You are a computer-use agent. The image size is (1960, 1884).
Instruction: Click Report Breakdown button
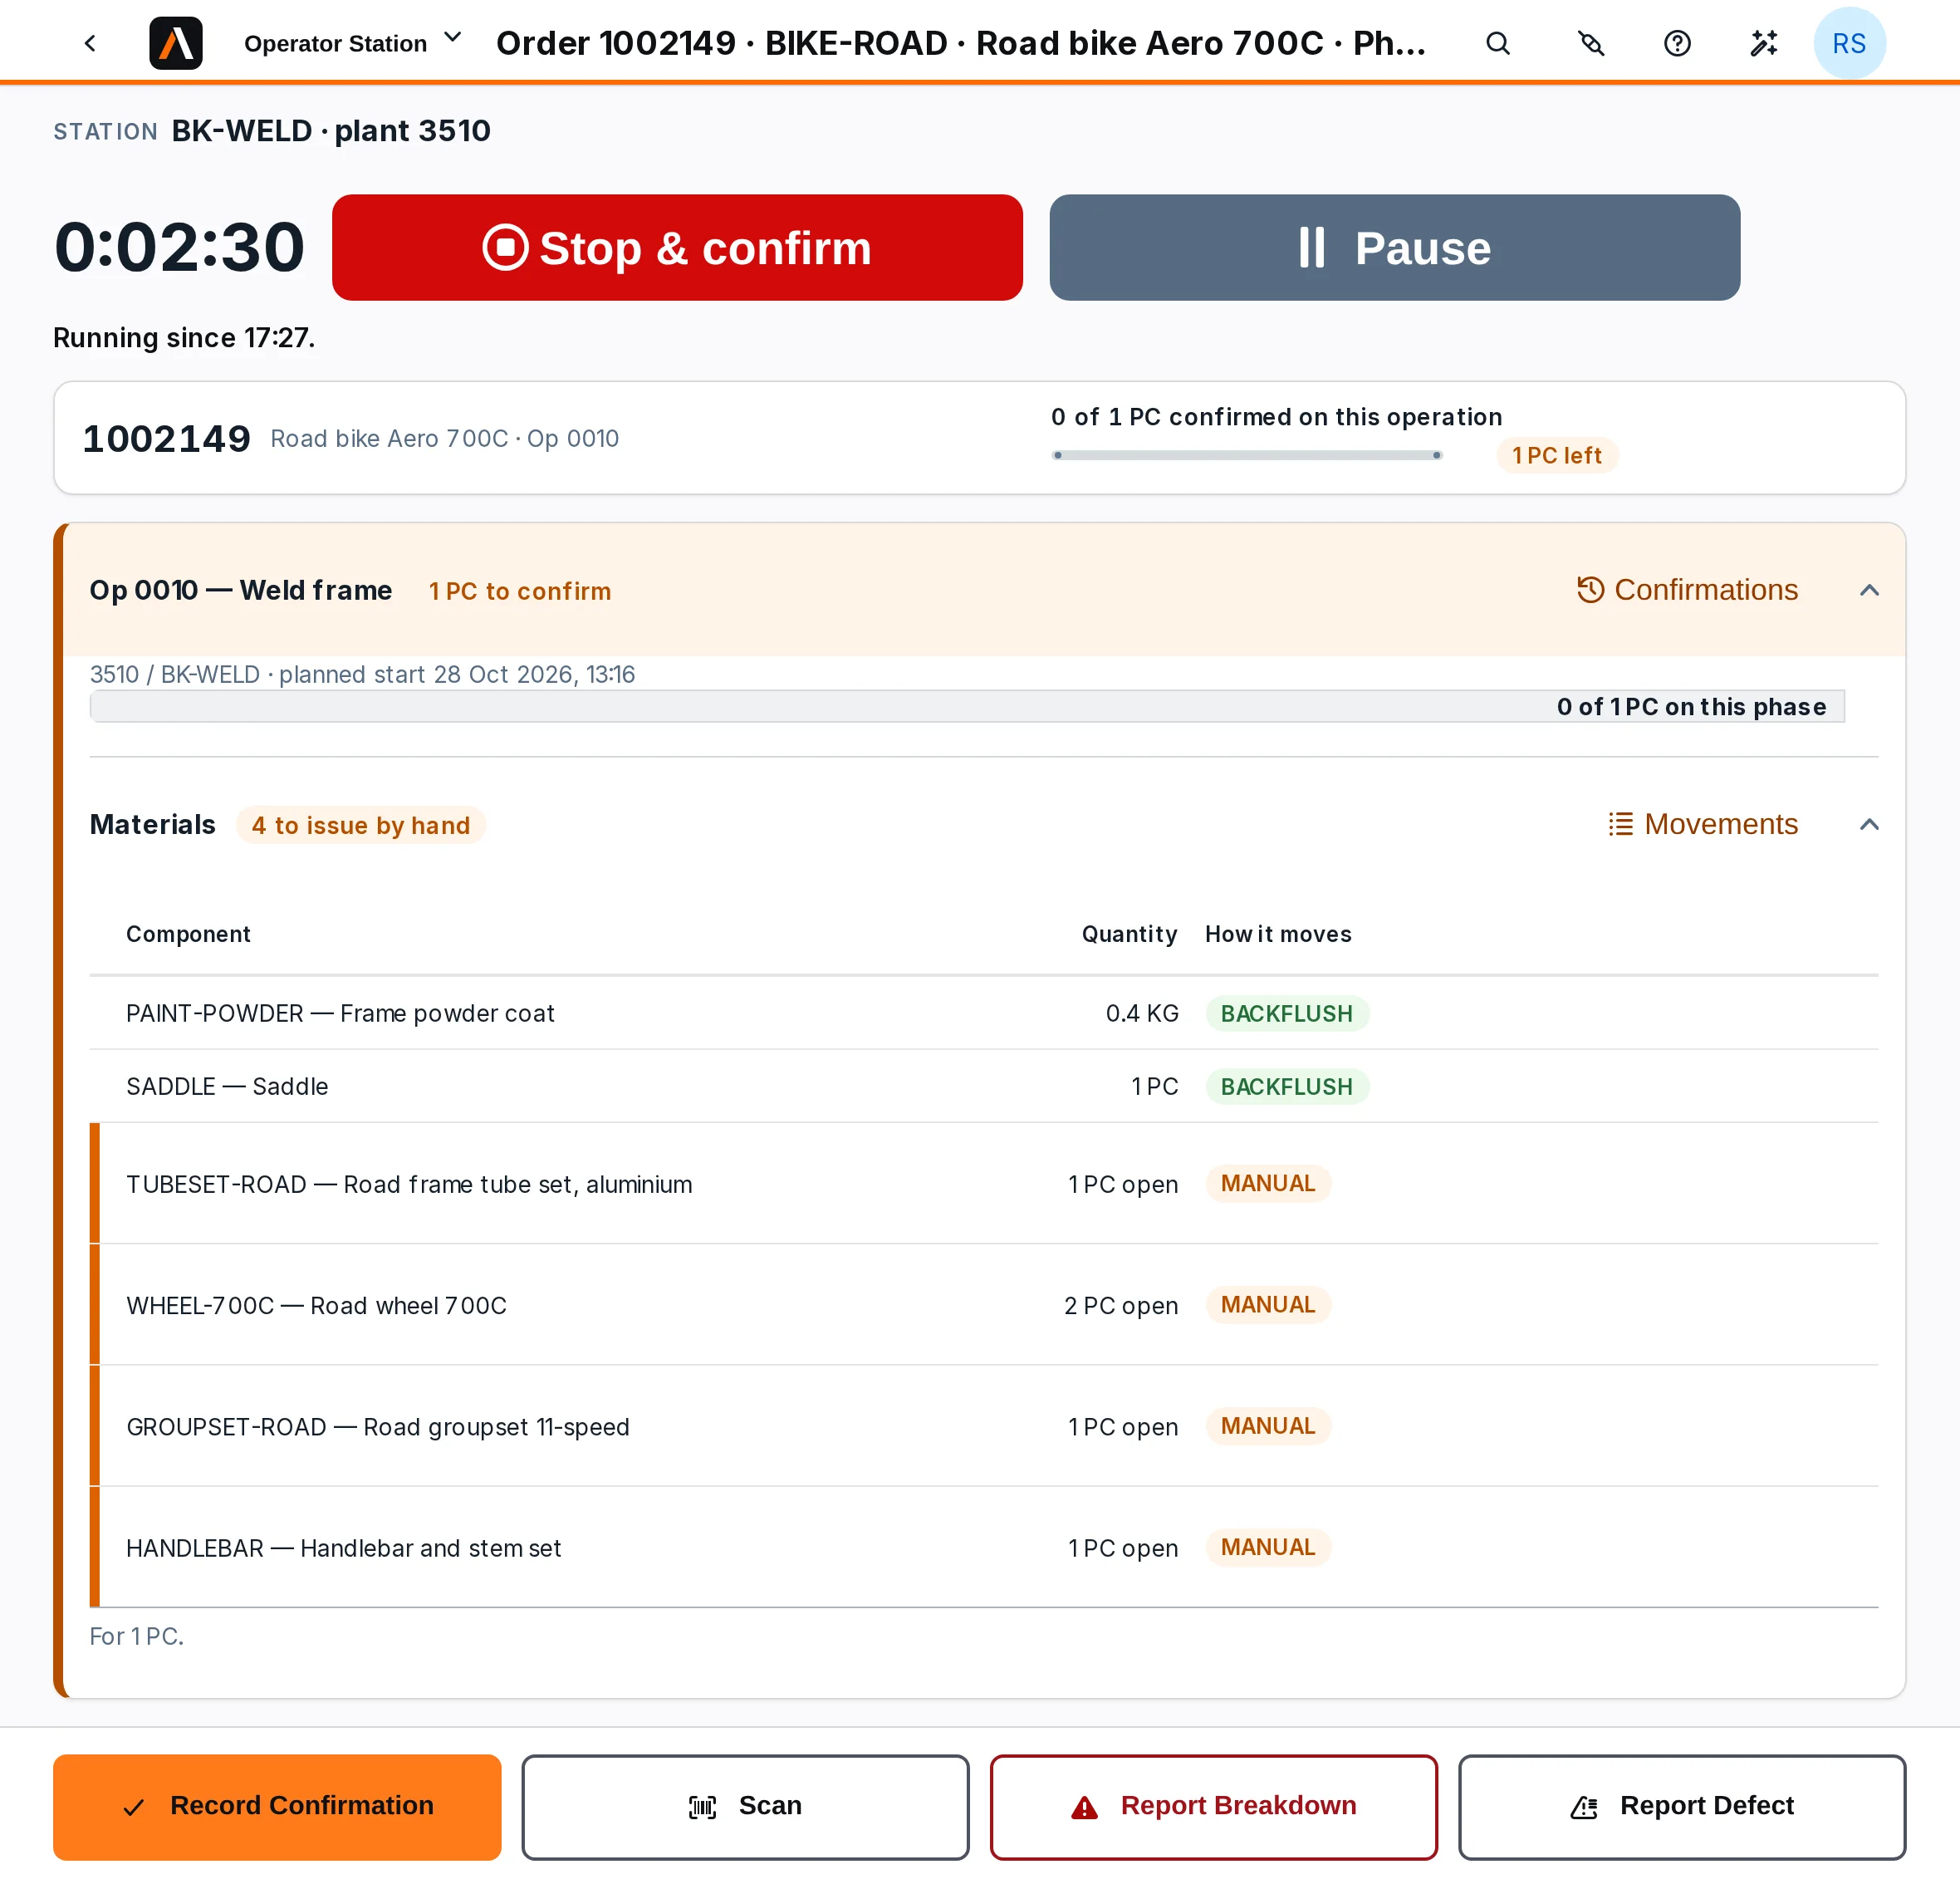1213,1806
